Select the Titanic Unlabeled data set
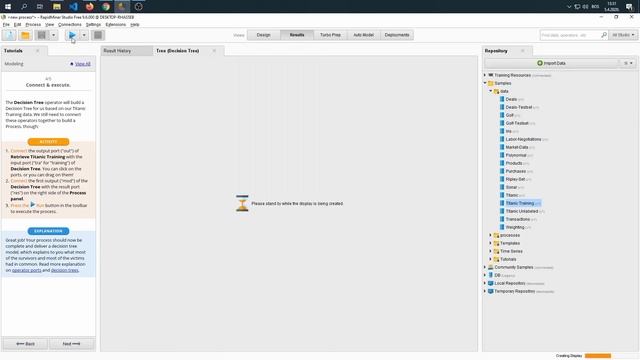 [x=522, y=211]
